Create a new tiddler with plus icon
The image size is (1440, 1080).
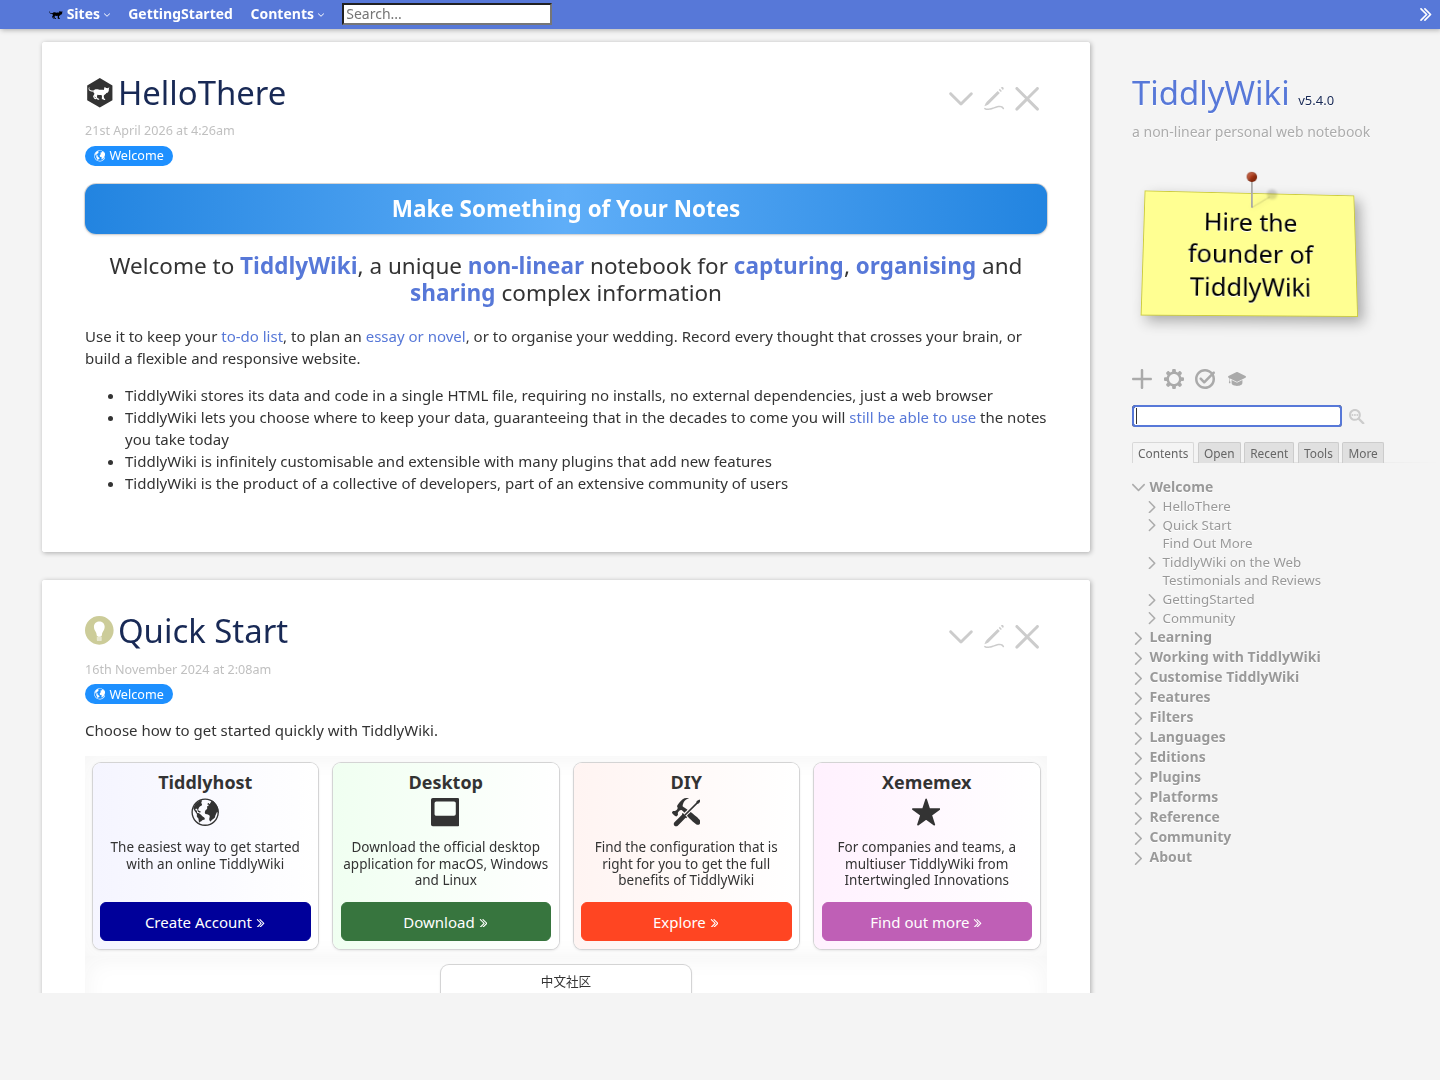(x=1142, y=379)
